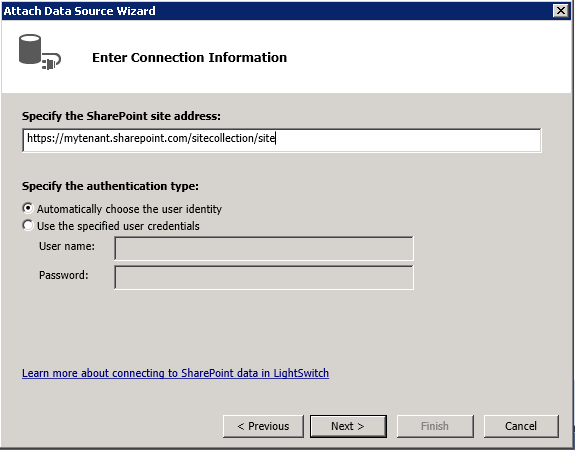575x450 pixels.
Task: Open Learn more about connecting to SharePoint link
Action: coord(175,373)
